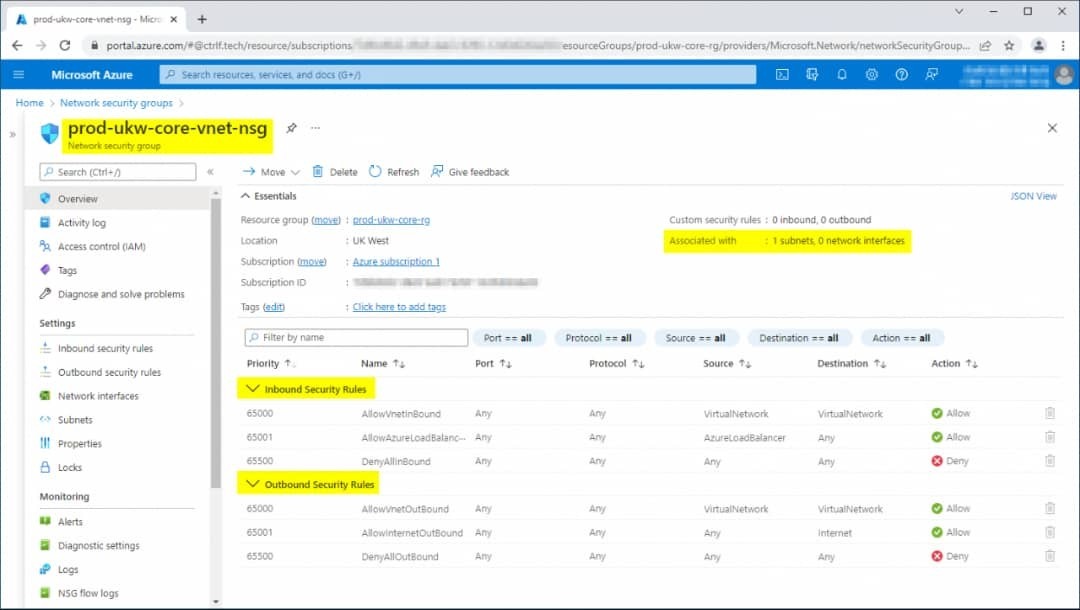1080x610 pixels.
Task: Open the Chrome profile icon
Action: 1038,45
